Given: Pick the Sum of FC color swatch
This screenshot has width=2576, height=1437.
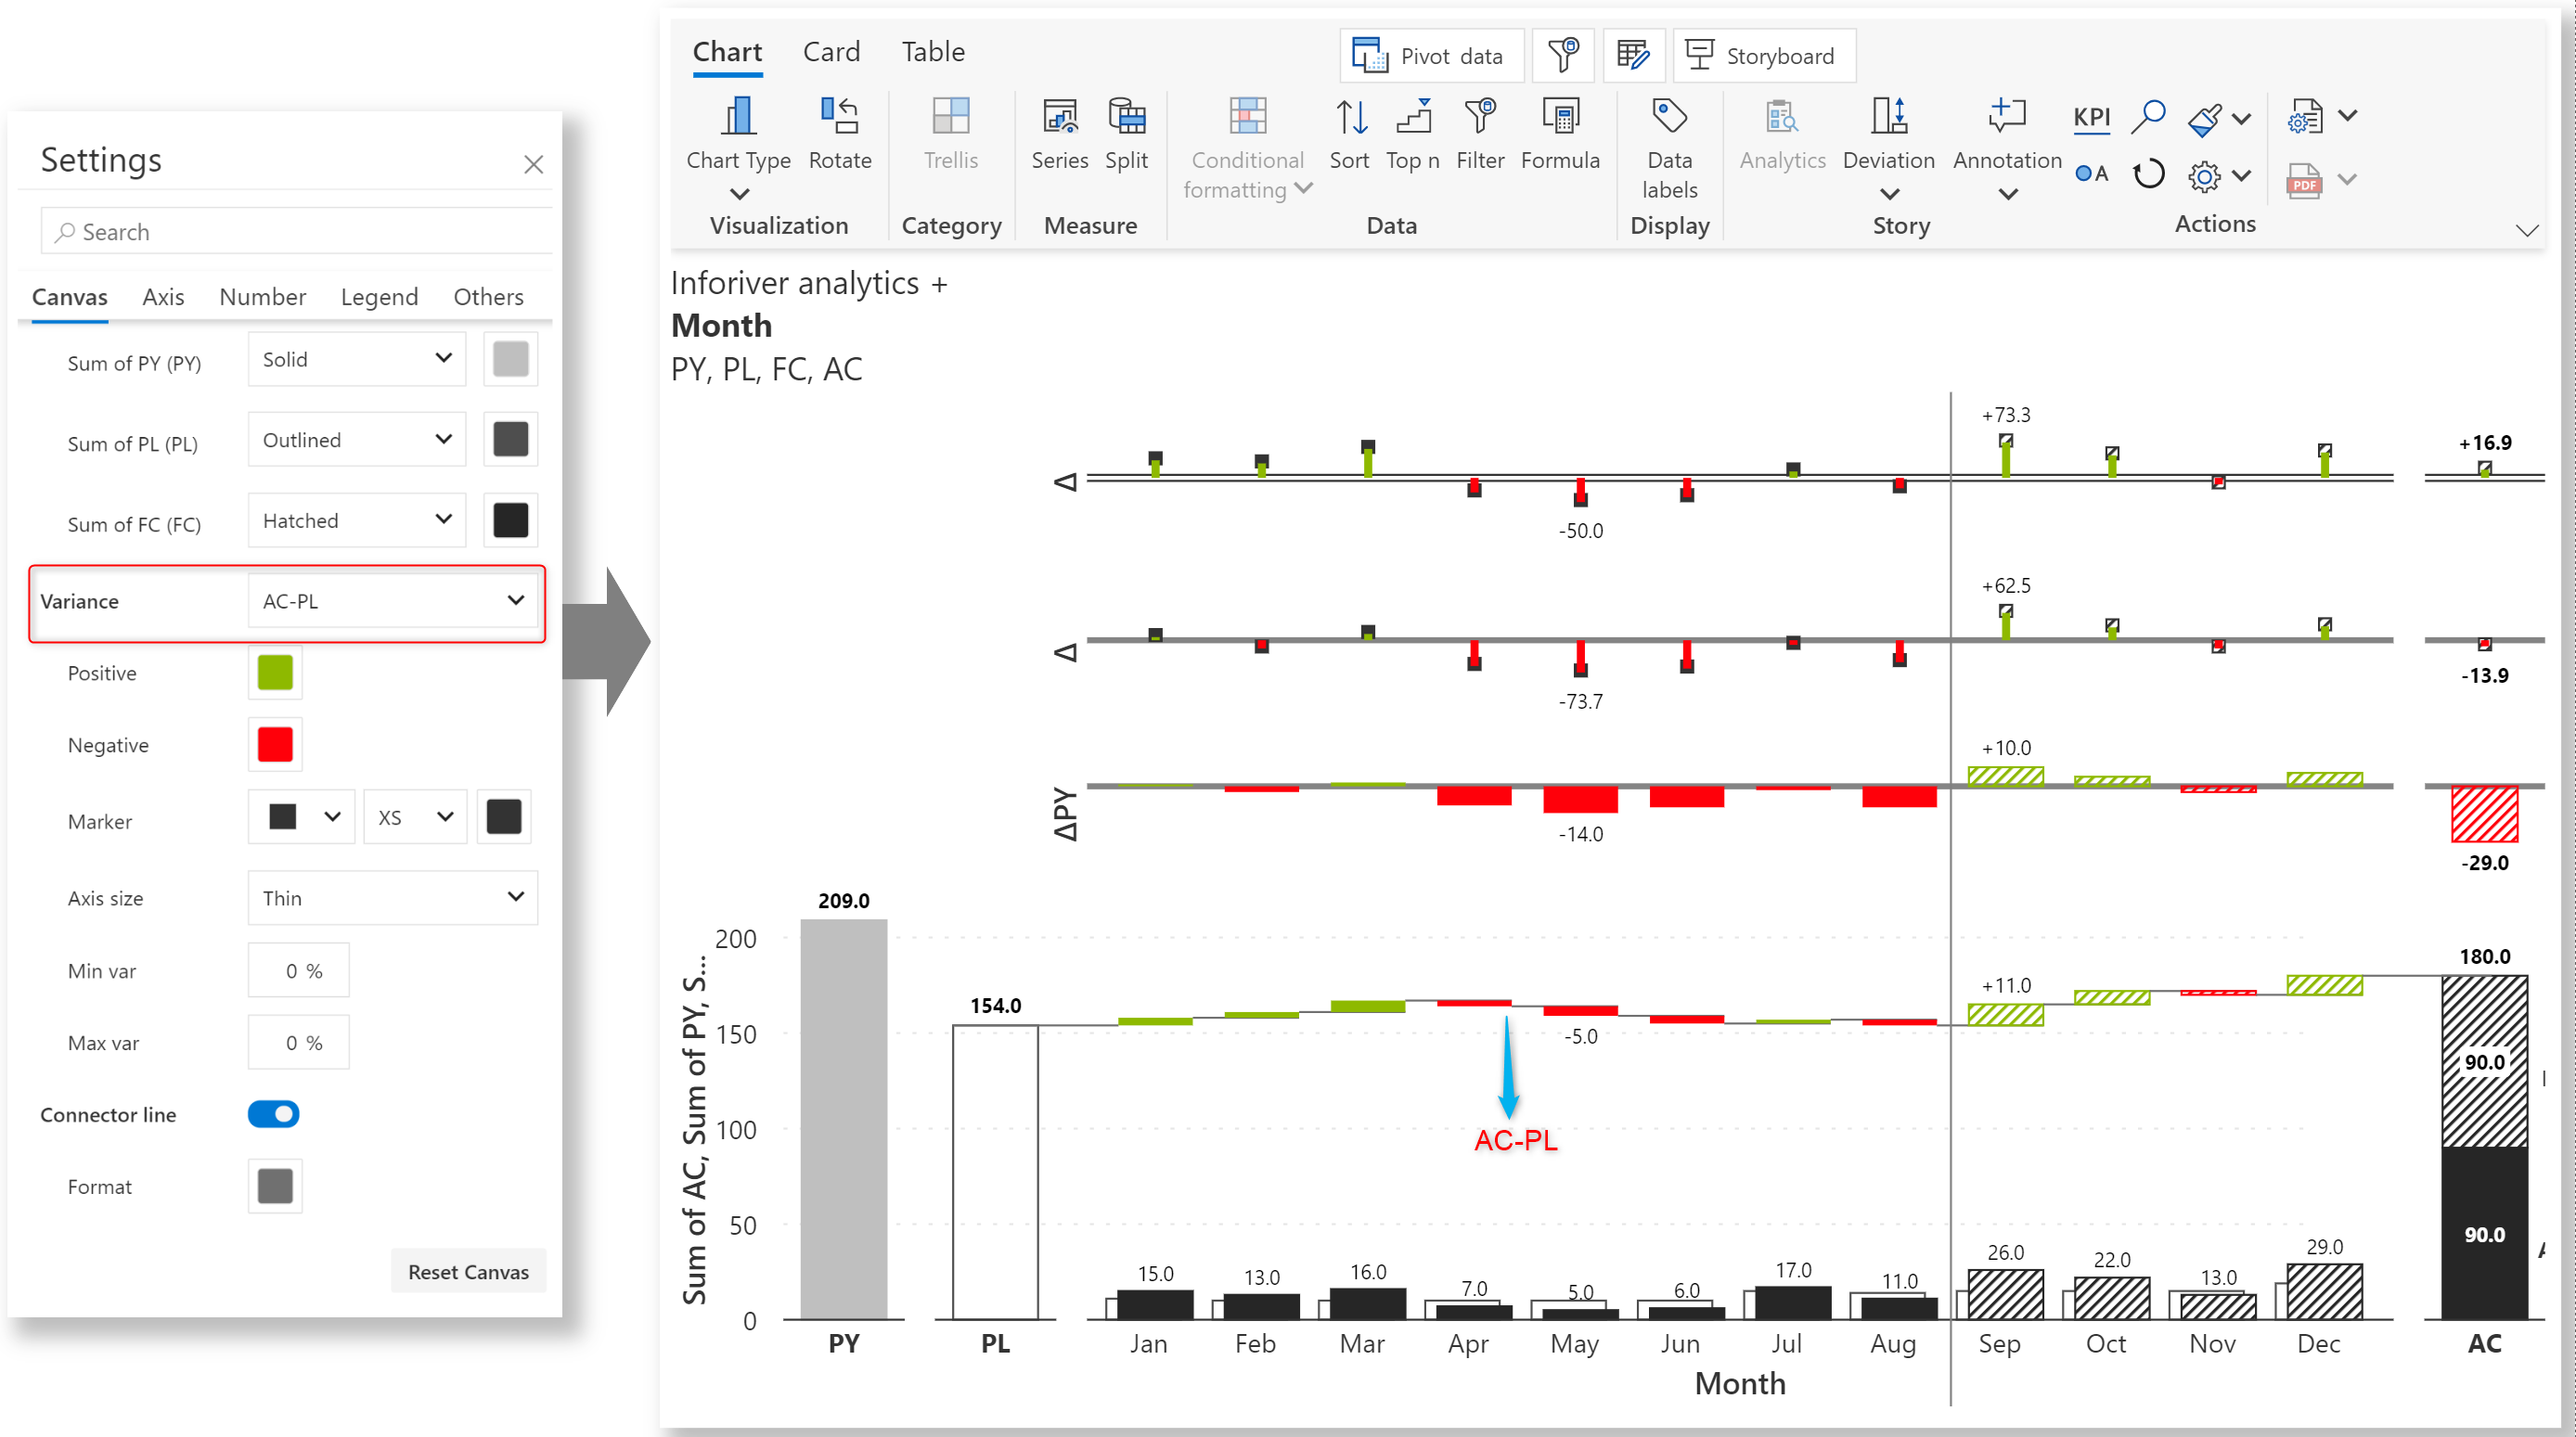Looking at the screenshot, I should (510, 520).
